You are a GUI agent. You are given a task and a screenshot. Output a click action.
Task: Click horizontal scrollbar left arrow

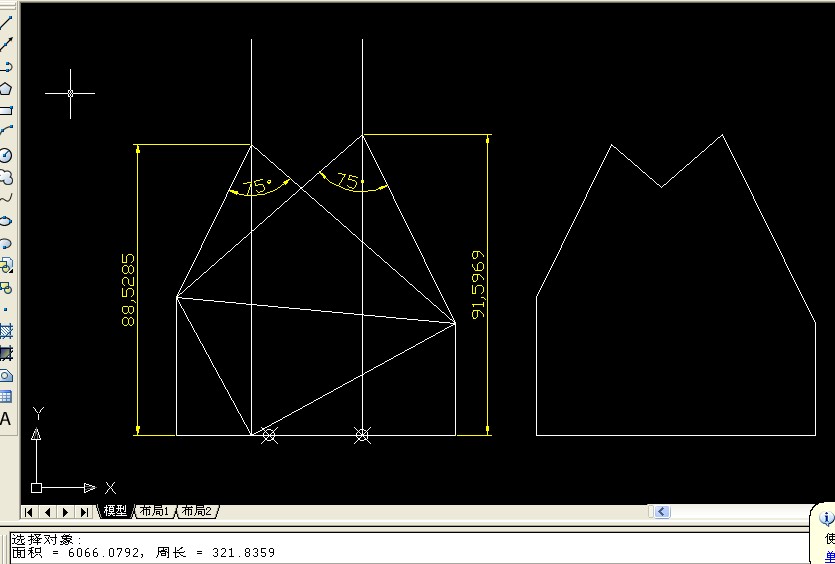coord(662,512)
